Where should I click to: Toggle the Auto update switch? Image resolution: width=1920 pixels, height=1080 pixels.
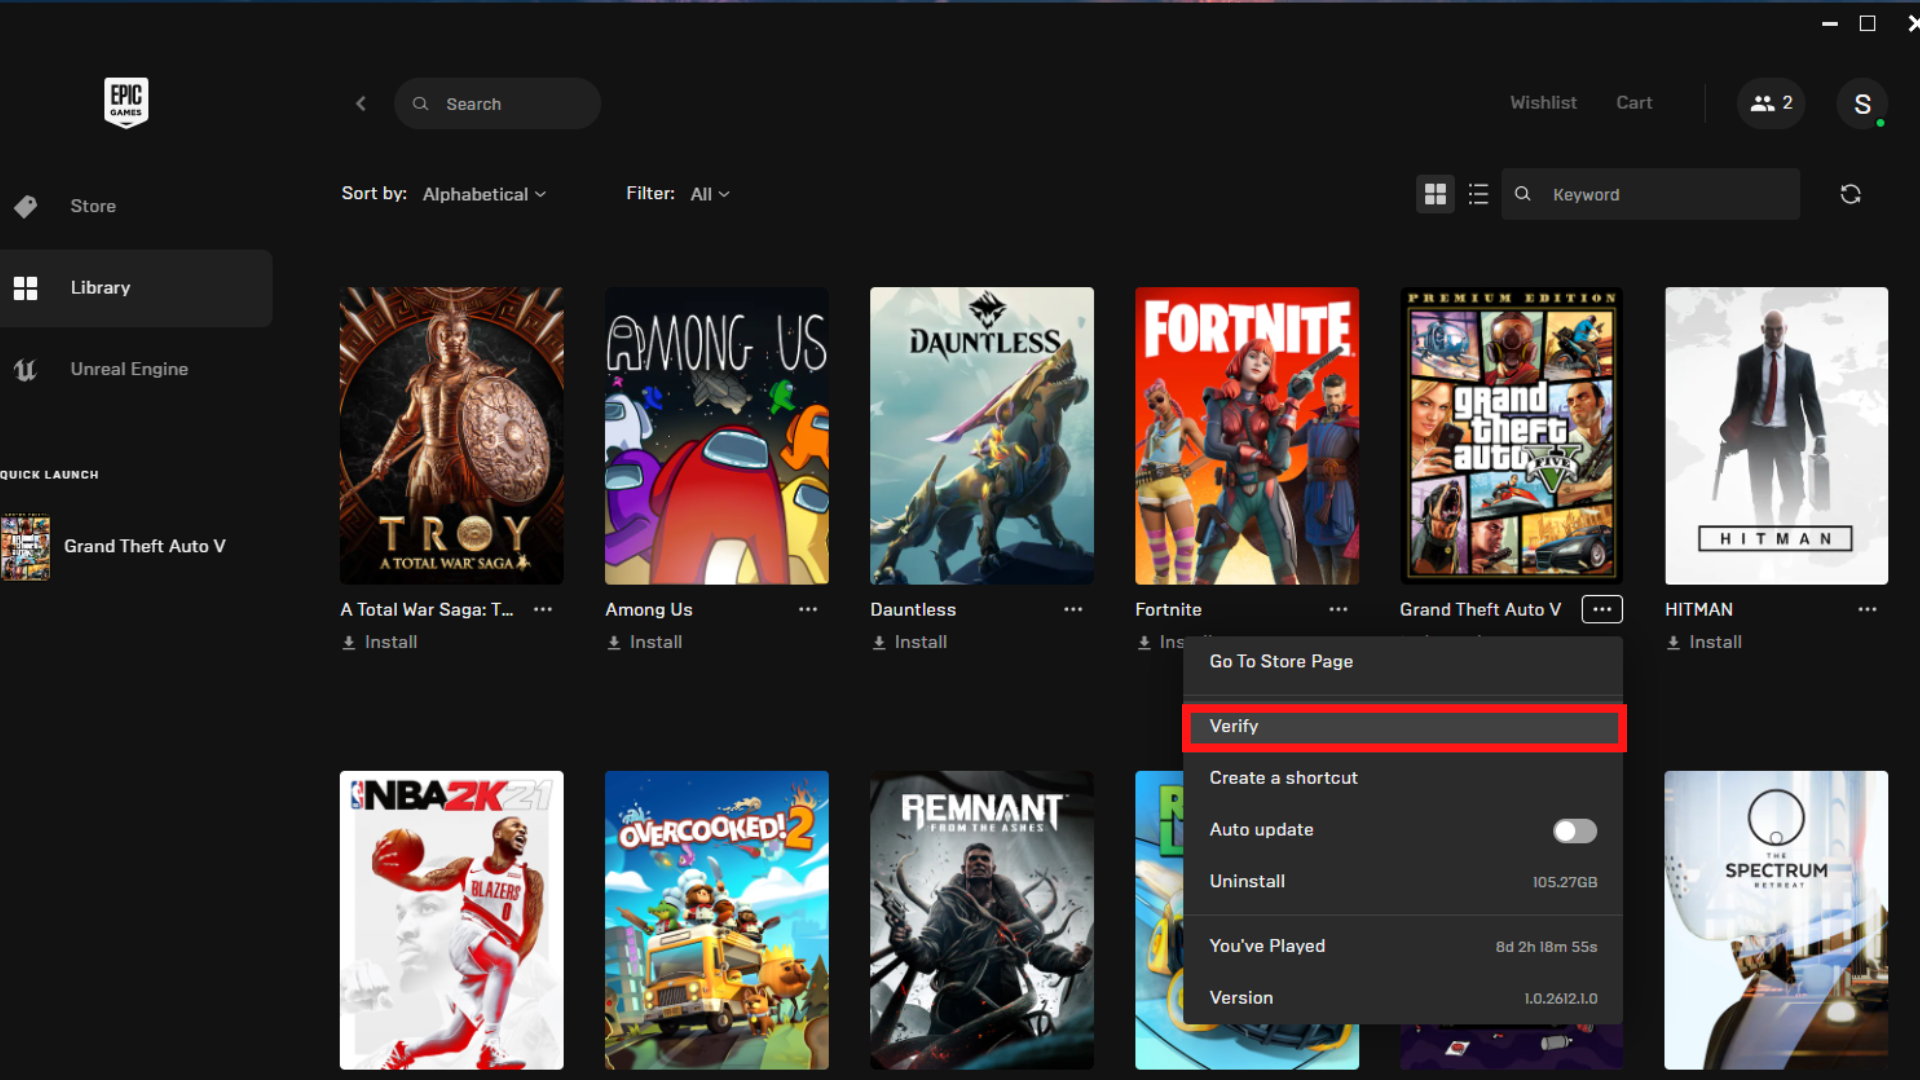pyautogui.click(x=1575, y=831)
